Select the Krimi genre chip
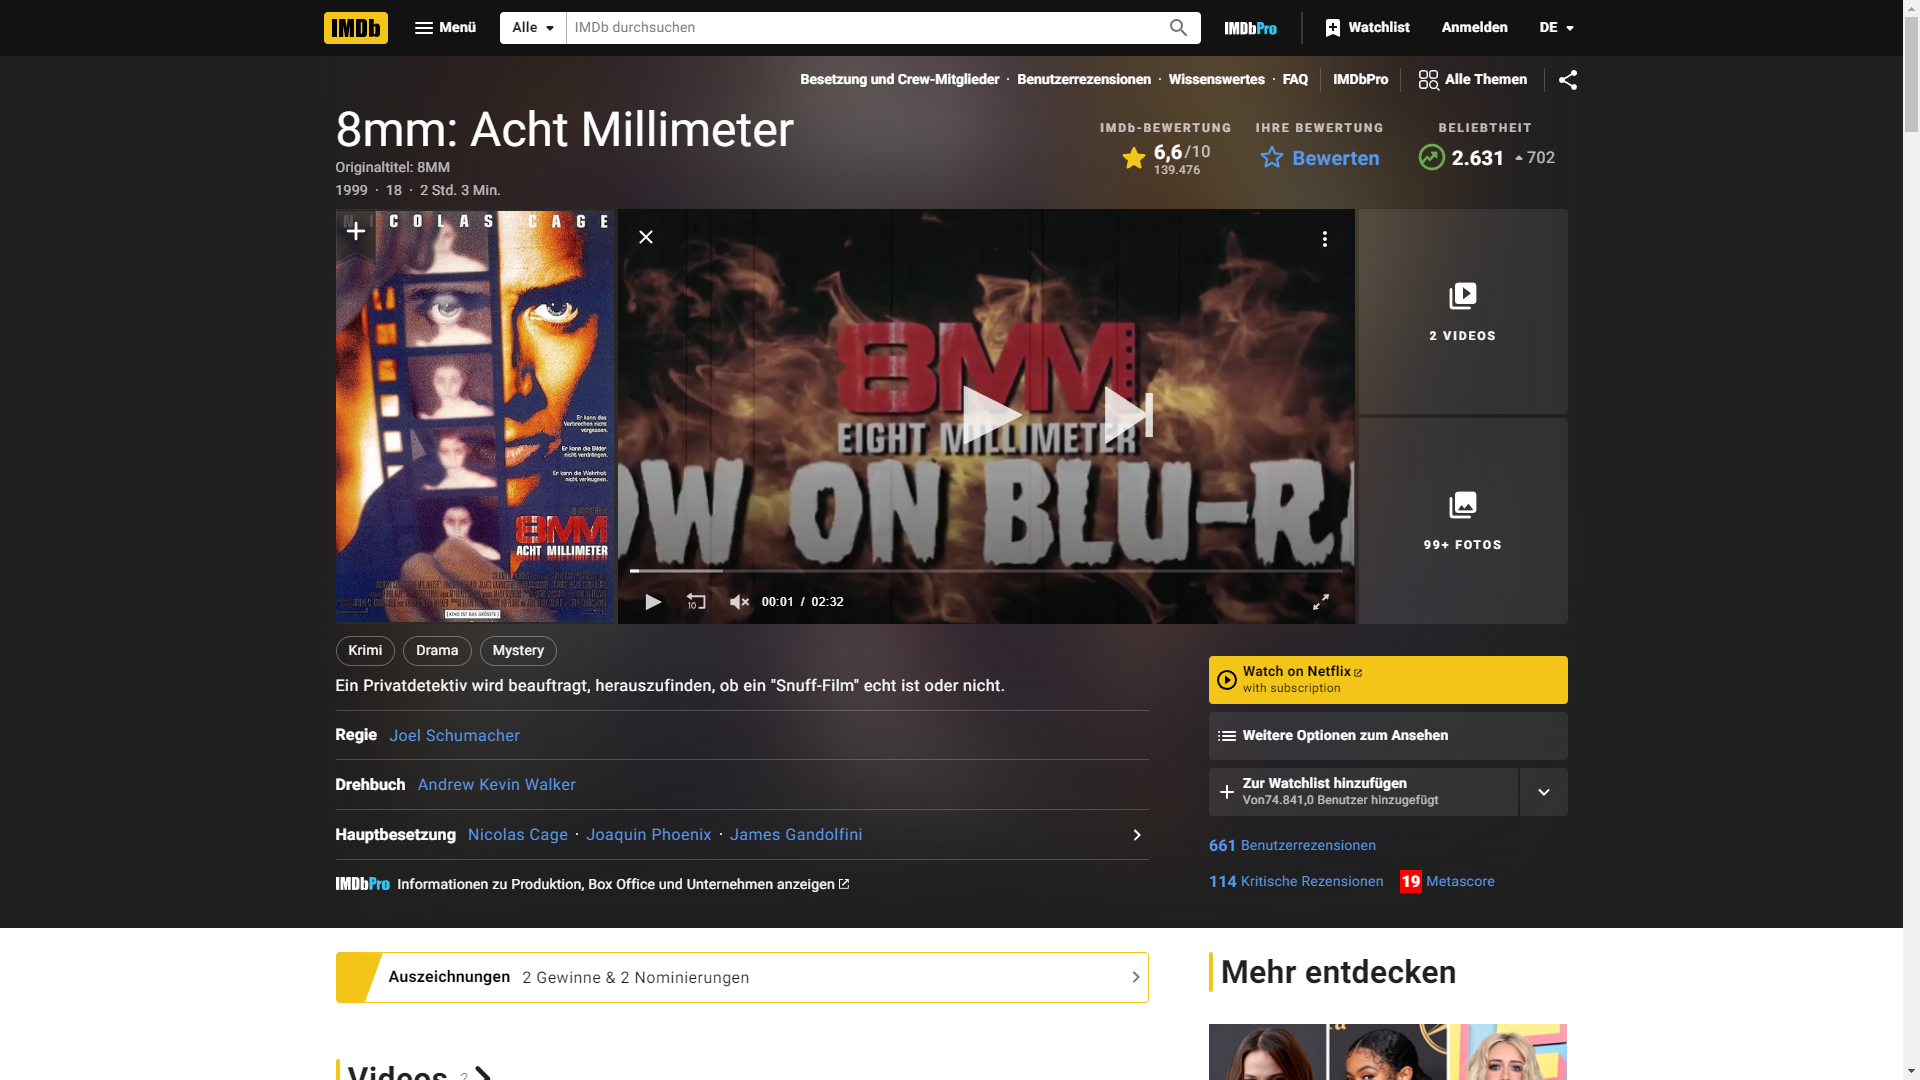 pos(365,651)
